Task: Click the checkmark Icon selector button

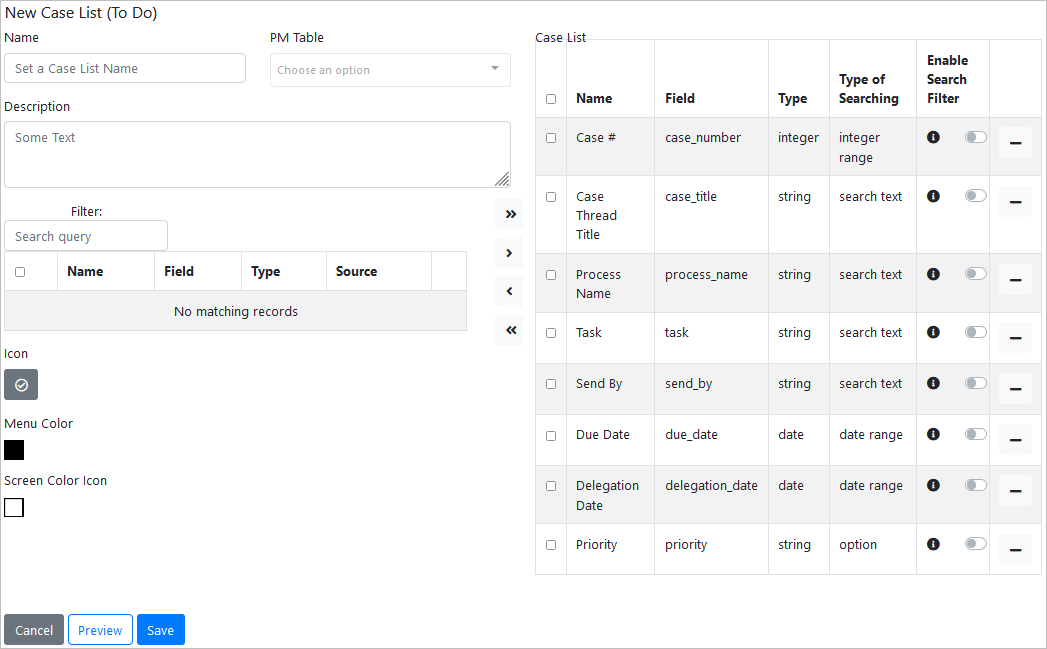Action: (x=21, y=385)
